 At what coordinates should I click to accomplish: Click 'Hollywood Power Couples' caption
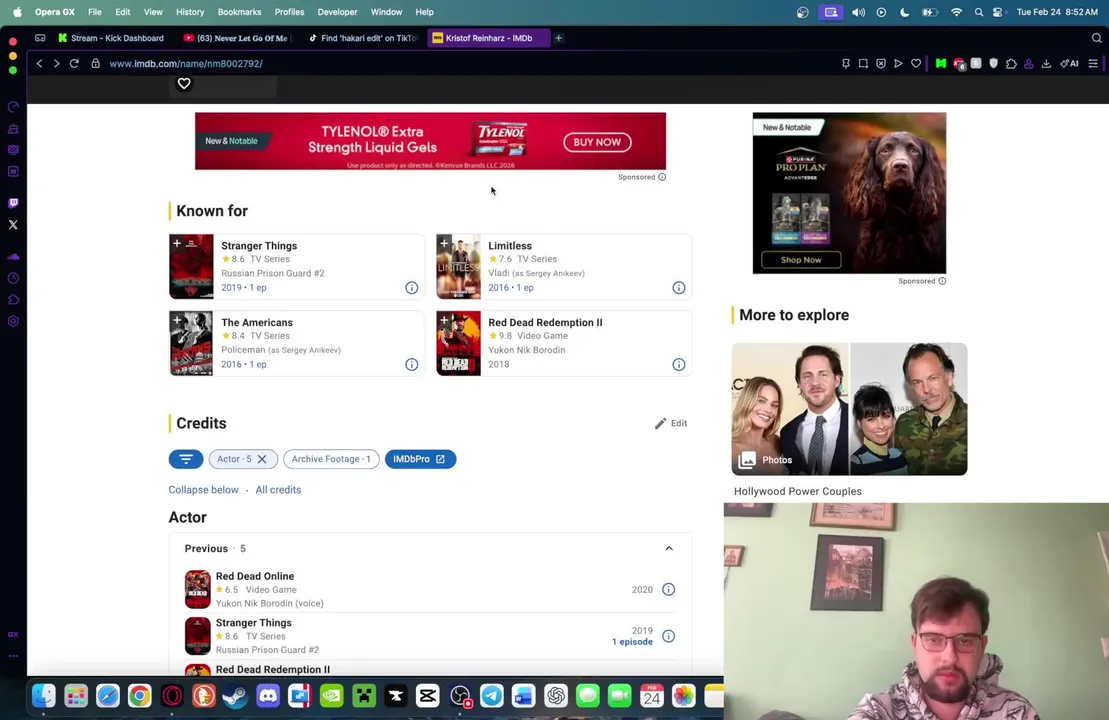(x=798, y=491)
